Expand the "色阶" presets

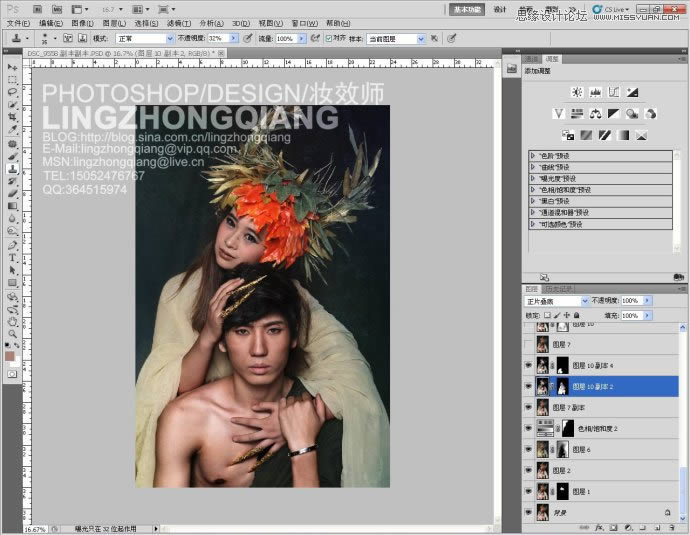[x=533, y=156]
